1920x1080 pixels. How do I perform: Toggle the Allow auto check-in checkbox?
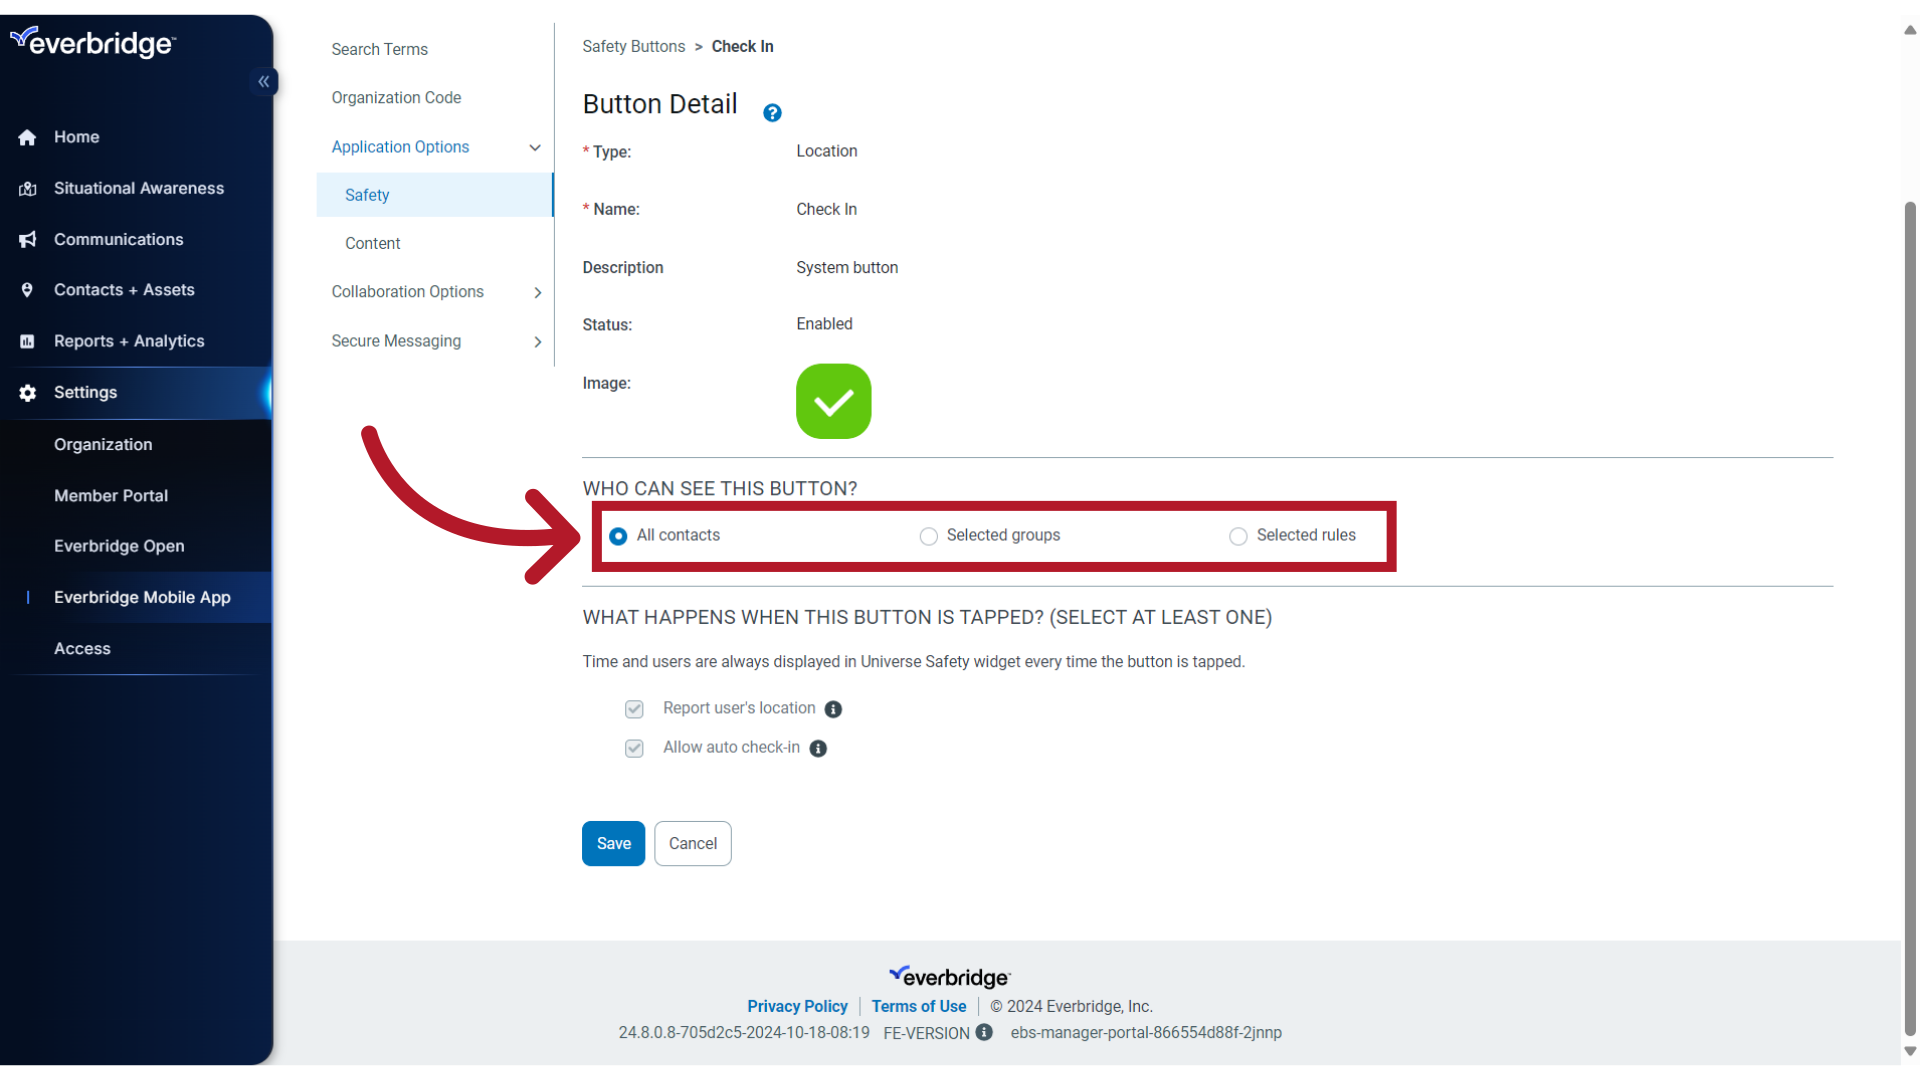[634, 748]
